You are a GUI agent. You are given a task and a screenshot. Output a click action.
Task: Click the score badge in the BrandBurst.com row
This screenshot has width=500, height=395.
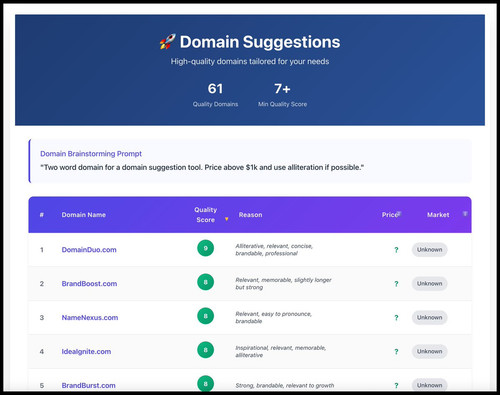205,383
